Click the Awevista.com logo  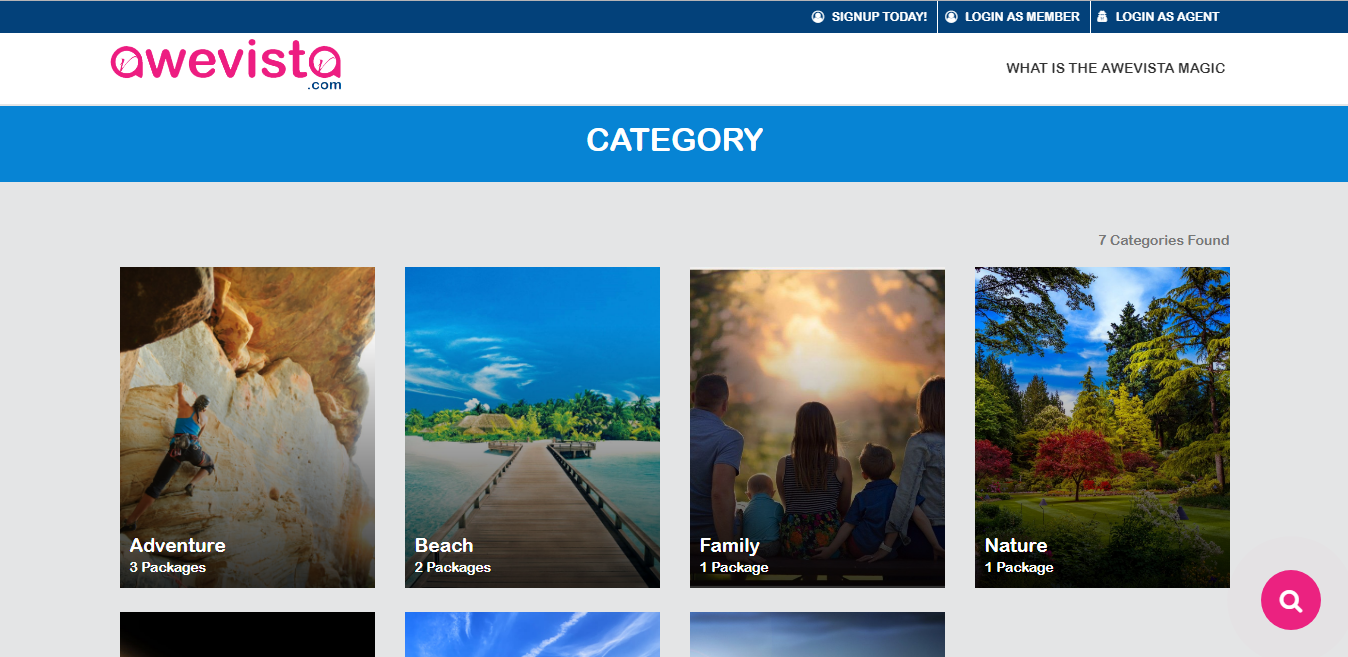tap(226, 67)
